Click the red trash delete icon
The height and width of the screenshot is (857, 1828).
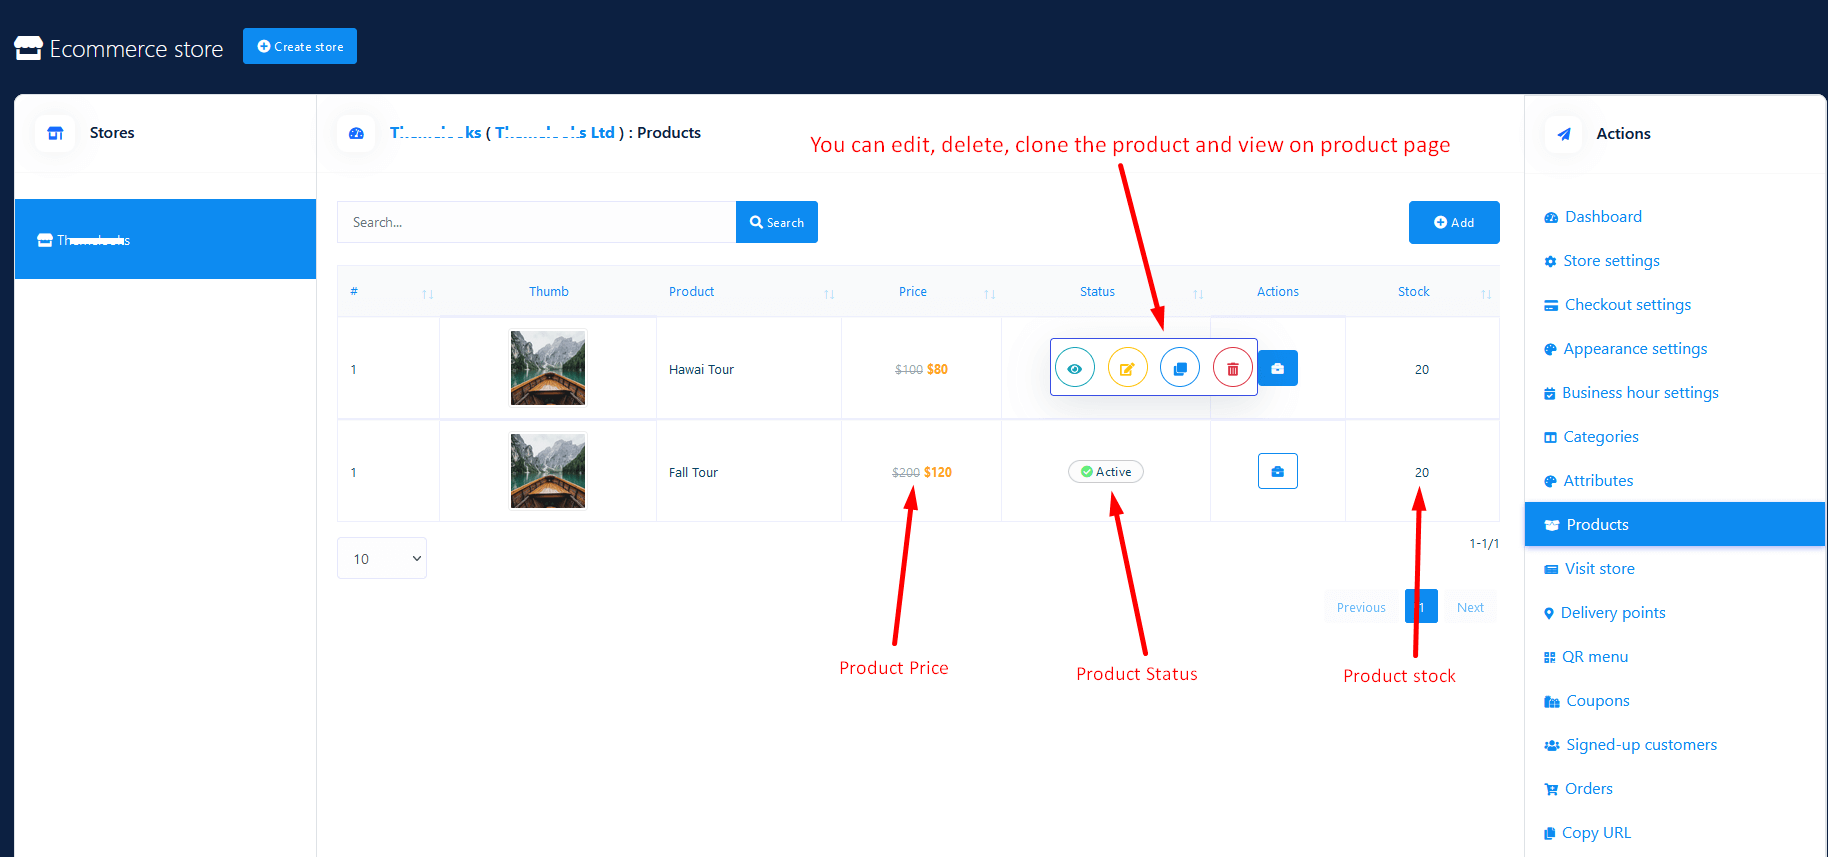[x=1232, y=368]
